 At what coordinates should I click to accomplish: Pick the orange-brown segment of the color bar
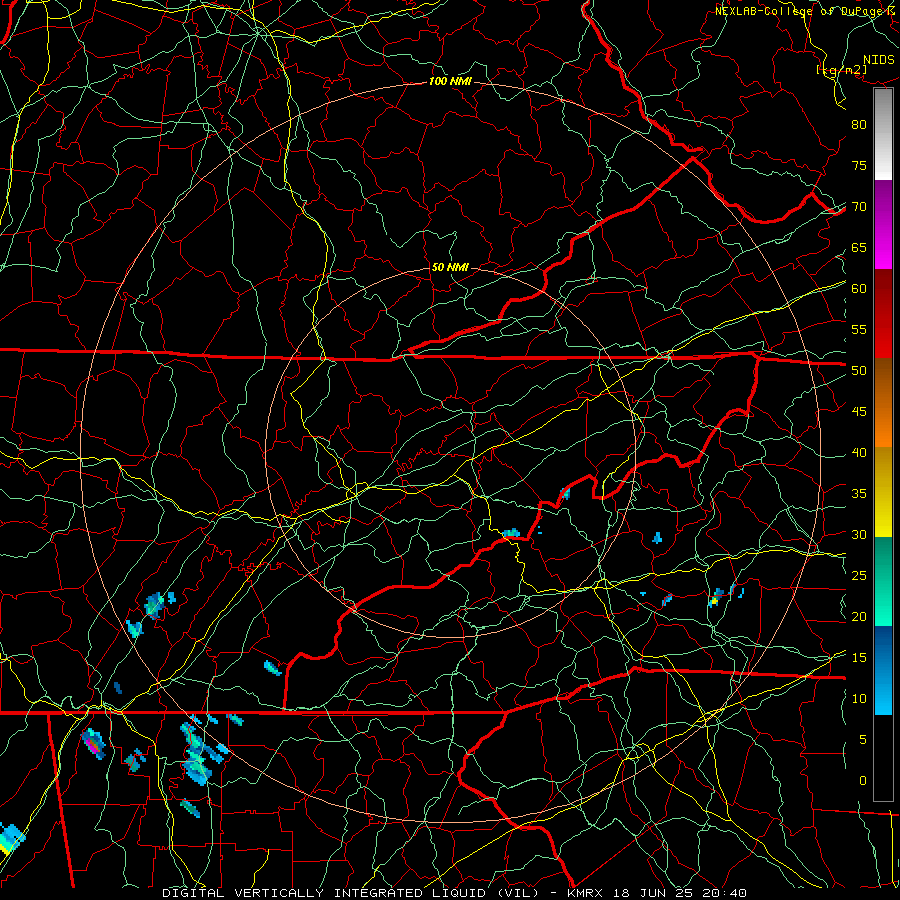click(883, 402)
